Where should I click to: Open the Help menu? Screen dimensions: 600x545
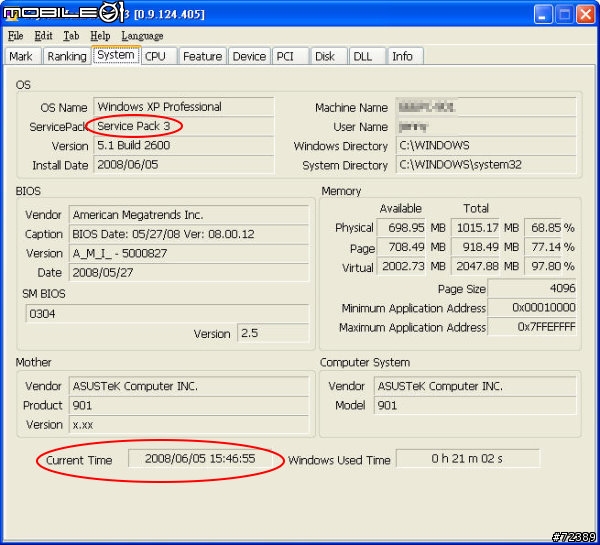(100, 36)
